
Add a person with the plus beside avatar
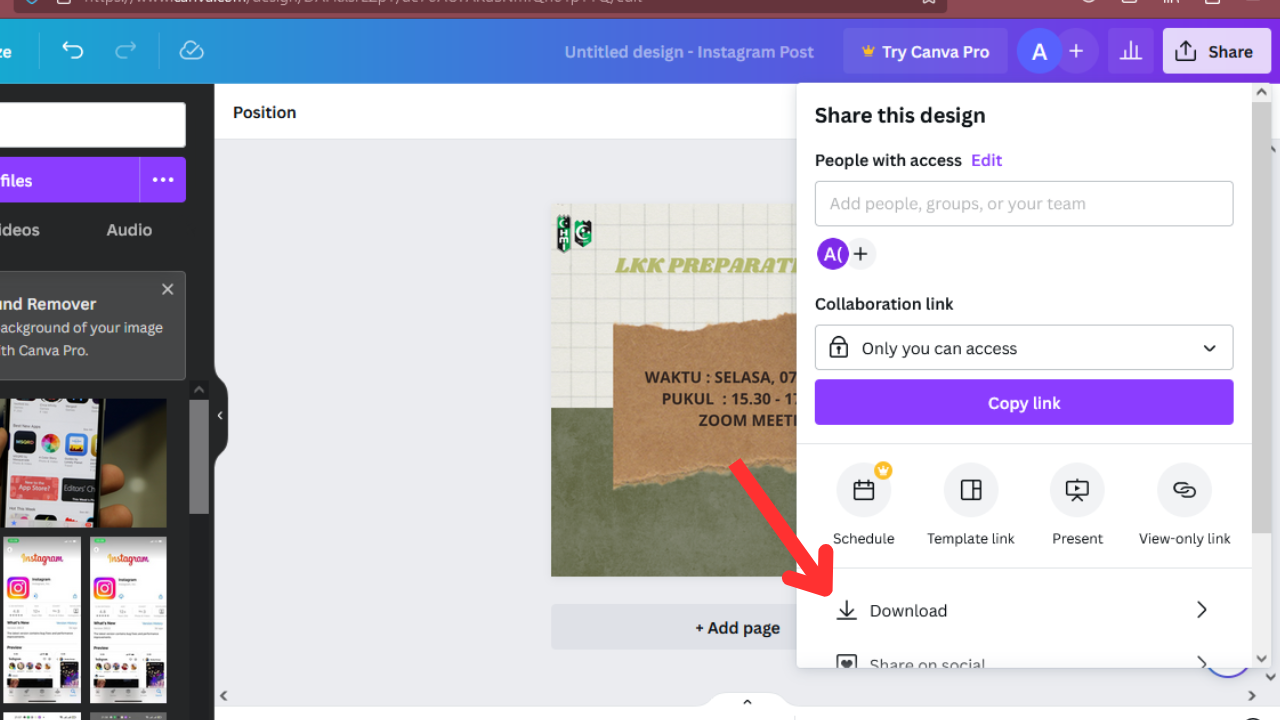tap(860, 254)
